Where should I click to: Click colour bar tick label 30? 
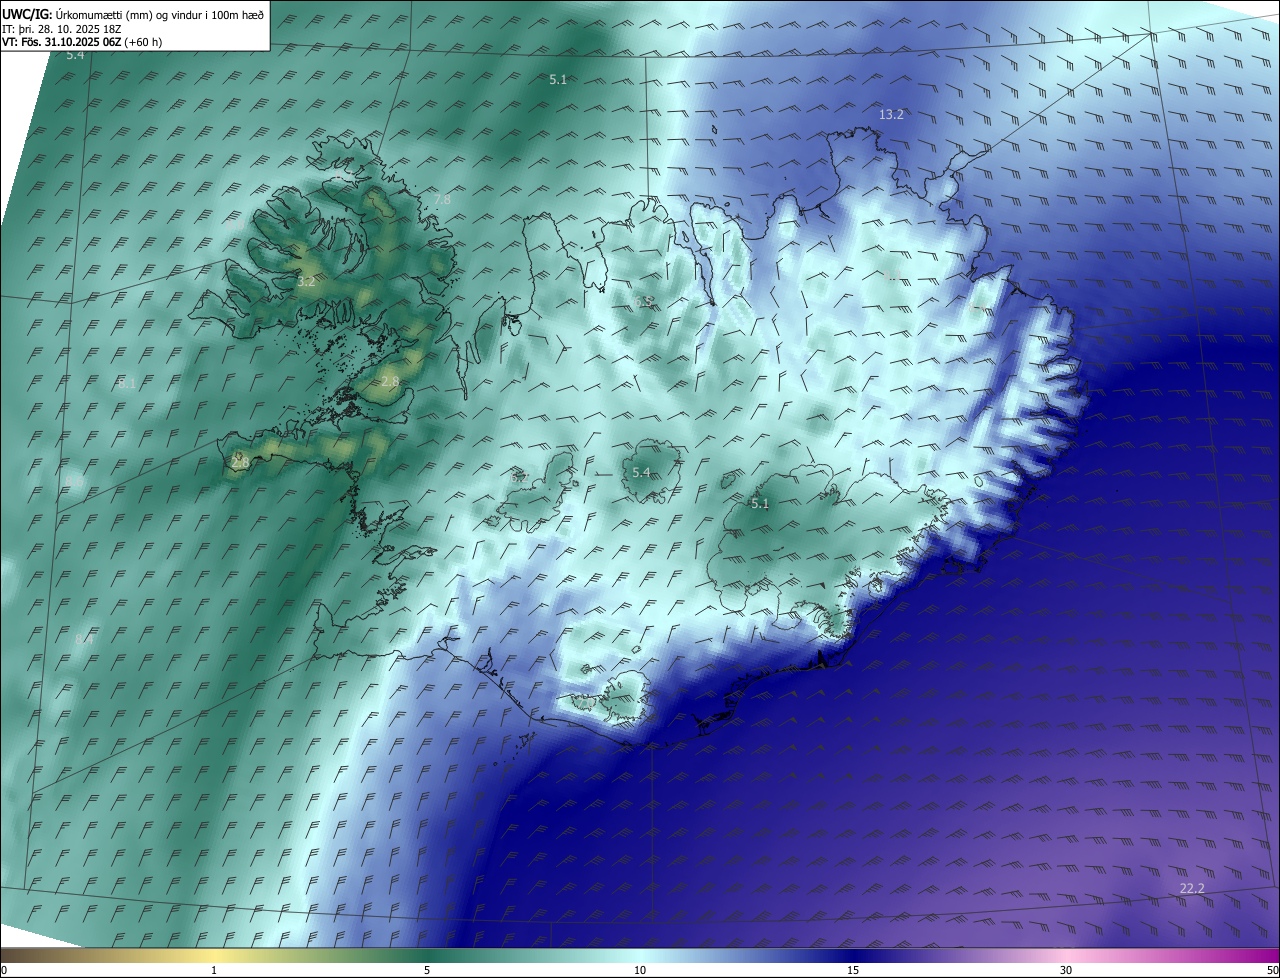(x=1066, y=970)
